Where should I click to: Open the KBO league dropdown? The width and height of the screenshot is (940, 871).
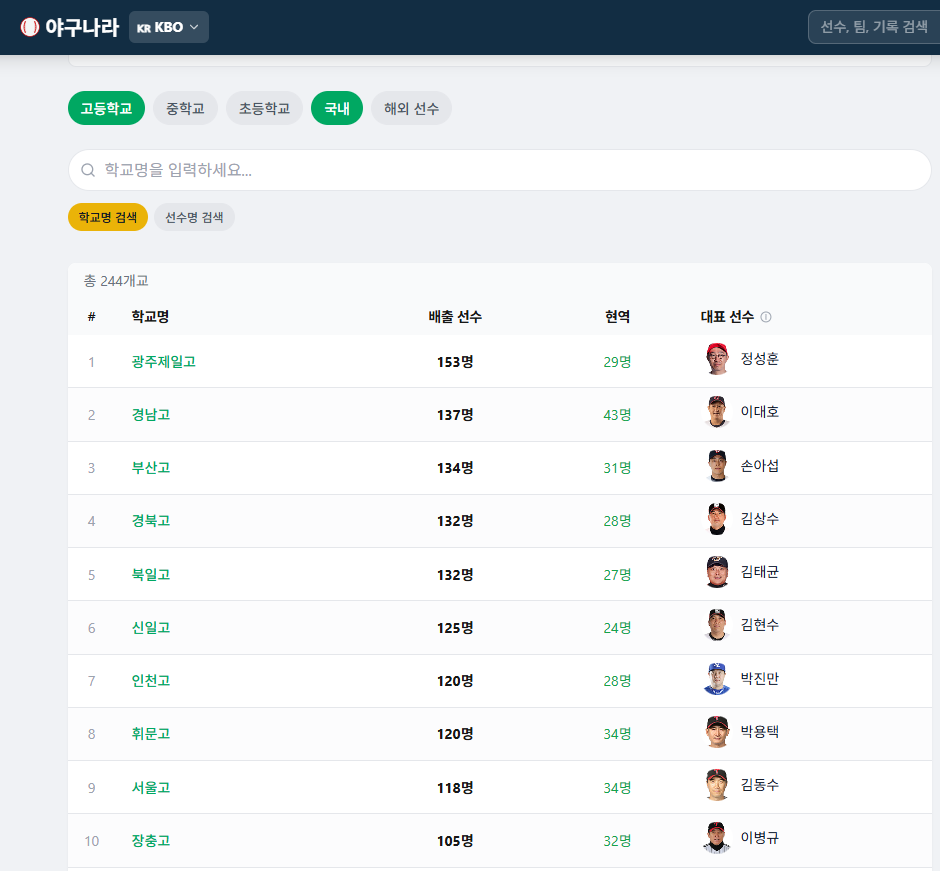coord(168,27)
